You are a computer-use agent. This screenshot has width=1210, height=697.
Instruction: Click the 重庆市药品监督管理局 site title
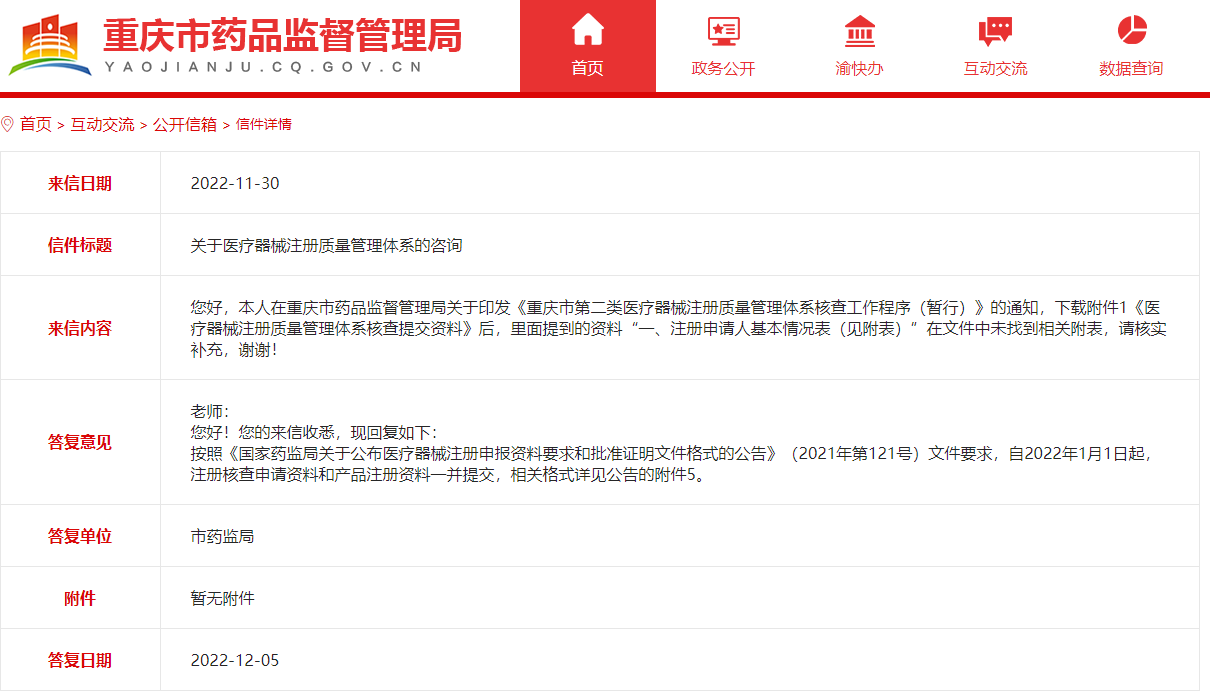point(282,36)
